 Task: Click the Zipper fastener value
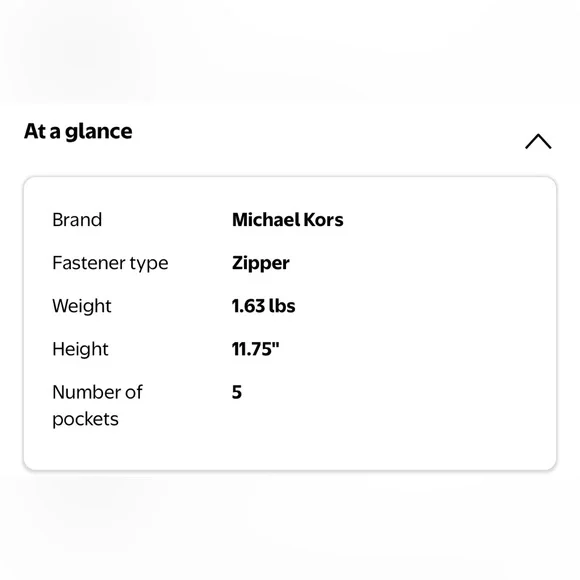(x=260, y=264)
